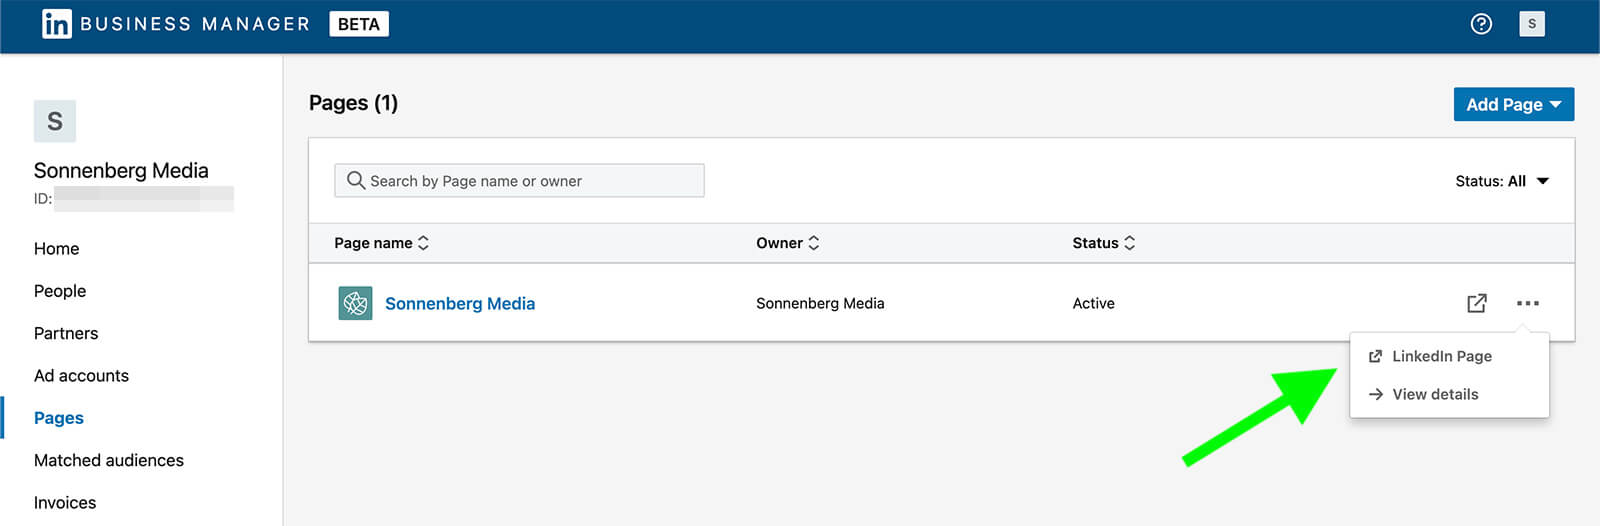
Task: Navigate to Ad accounts
Action: (81, 376)
